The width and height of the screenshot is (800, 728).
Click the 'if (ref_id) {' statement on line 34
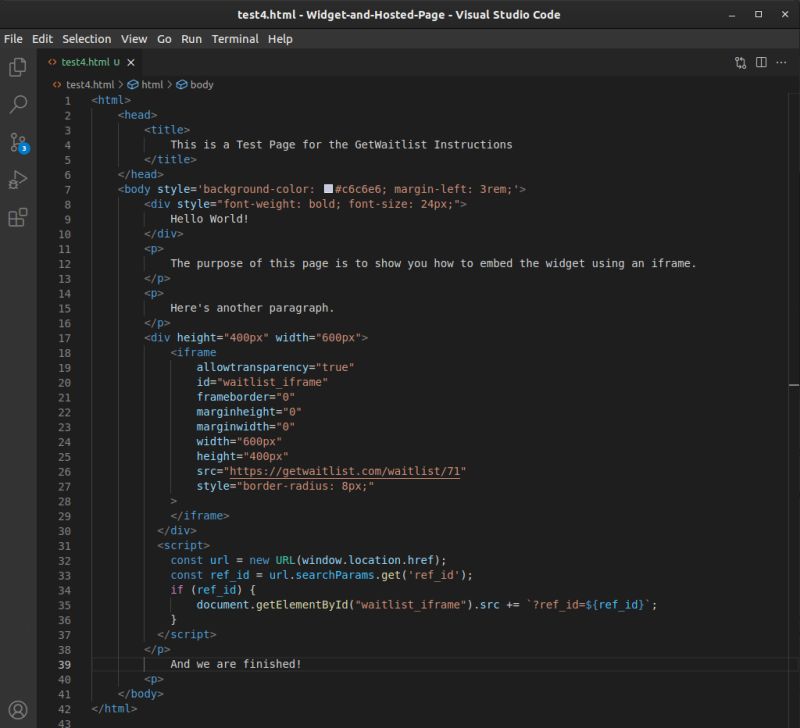(x=213, y=590)
